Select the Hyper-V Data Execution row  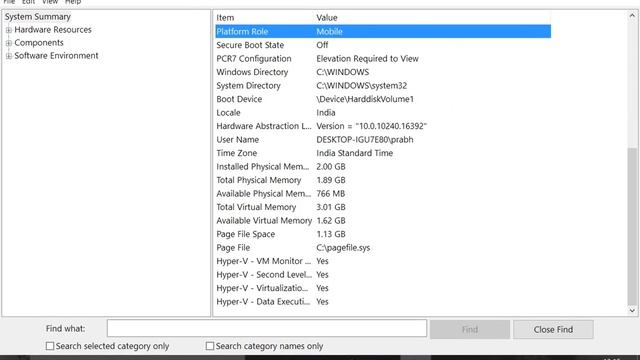click(383, 301)
